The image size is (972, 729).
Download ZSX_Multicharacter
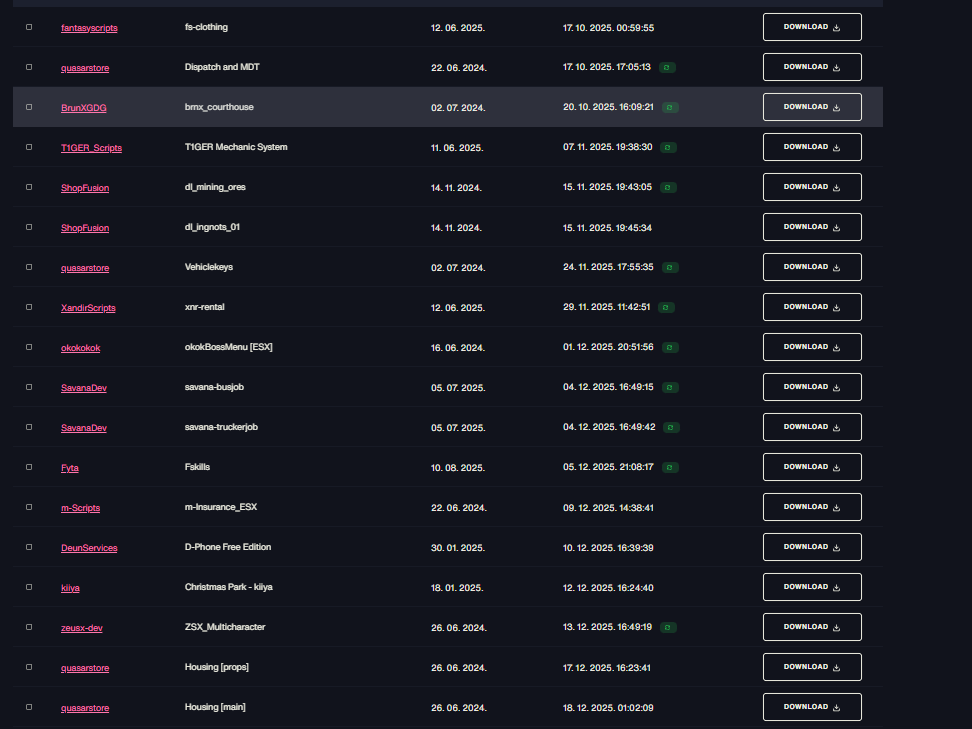[812, 627]
